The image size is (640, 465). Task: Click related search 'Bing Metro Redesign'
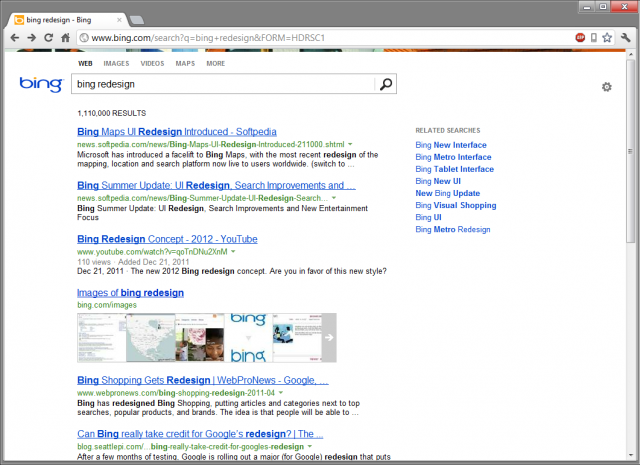(x=453, y=229)
